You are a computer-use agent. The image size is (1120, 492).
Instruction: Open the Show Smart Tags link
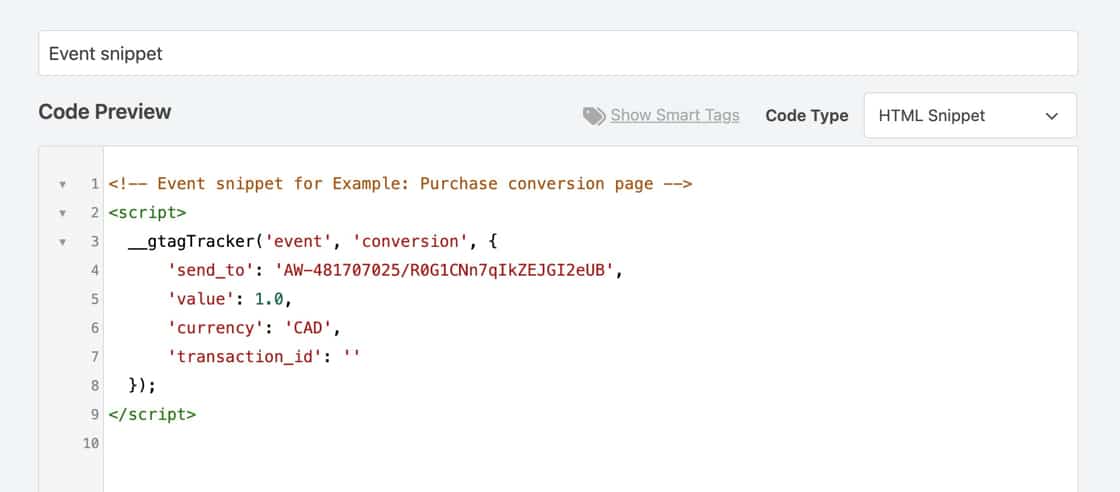[675, 115]
